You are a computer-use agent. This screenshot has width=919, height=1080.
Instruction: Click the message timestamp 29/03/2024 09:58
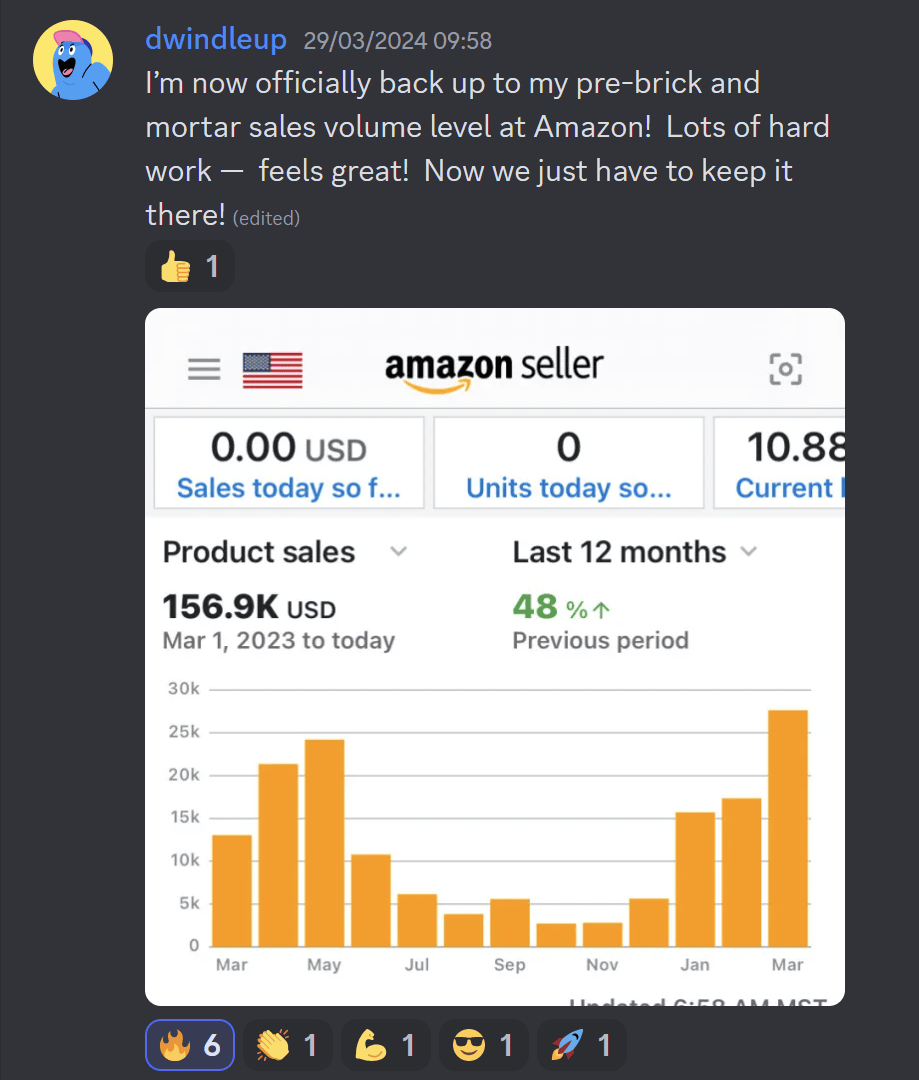[397, 41]
